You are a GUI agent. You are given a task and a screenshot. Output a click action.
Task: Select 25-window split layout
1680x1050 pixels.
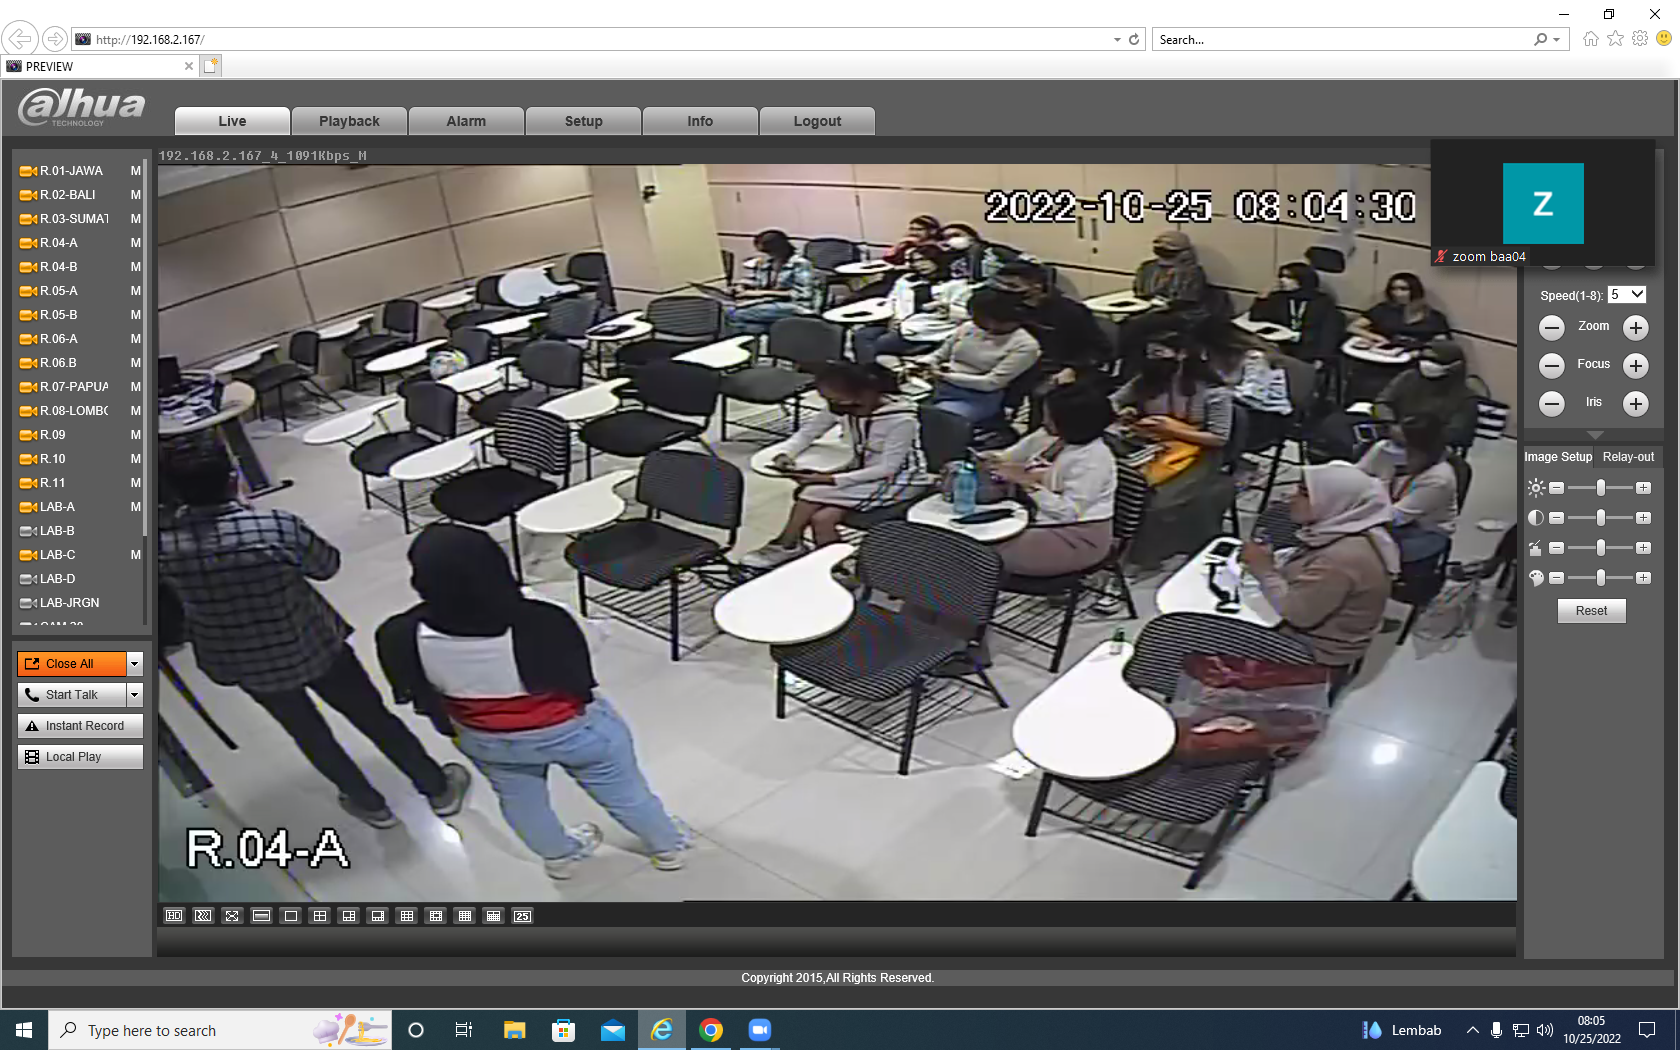point(522,916)
